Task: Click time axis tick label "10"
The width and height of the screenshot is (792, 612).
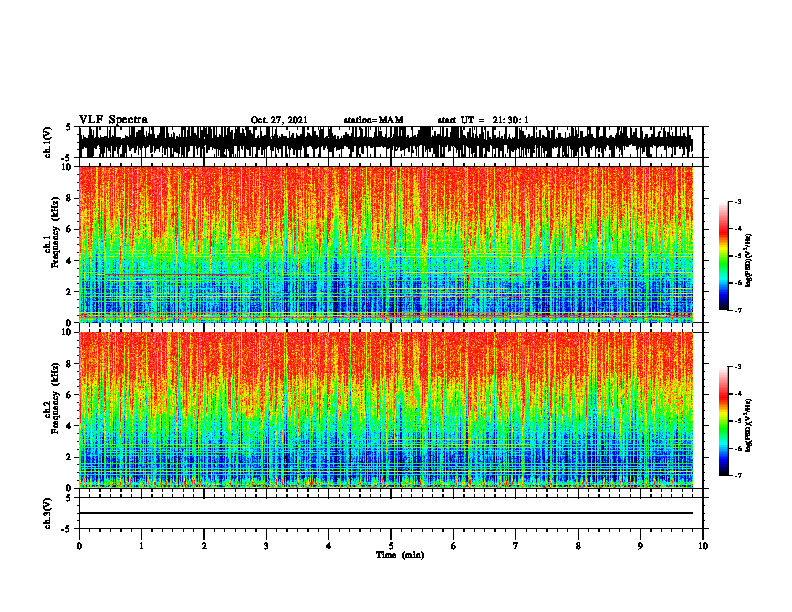Action: (x=703, y=546)
